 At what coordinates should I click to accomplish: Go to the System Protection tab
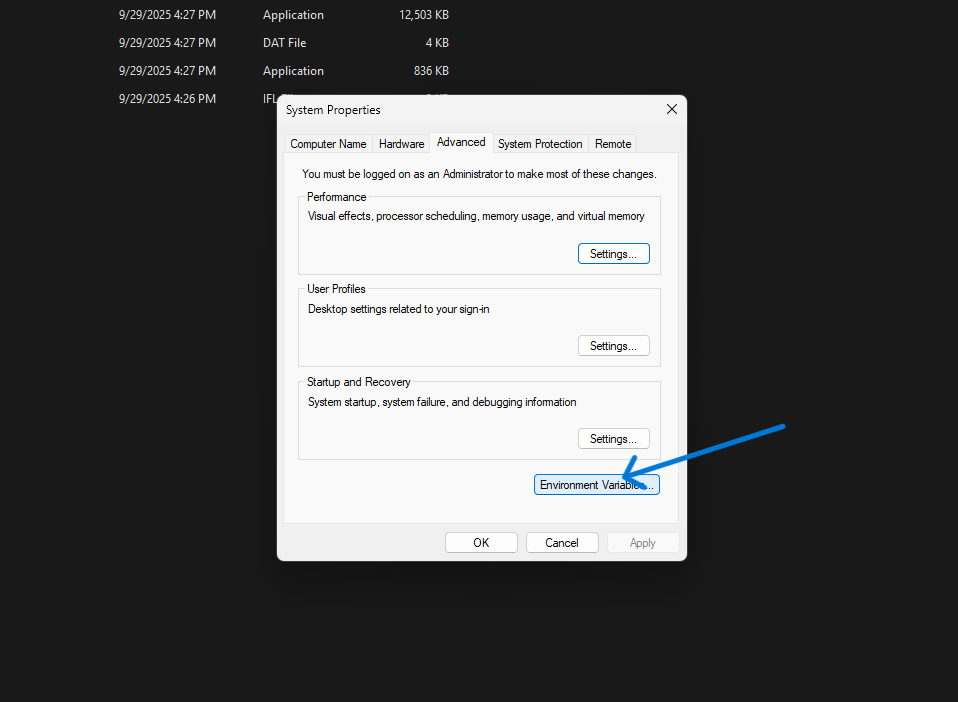(x=540, y=144)
